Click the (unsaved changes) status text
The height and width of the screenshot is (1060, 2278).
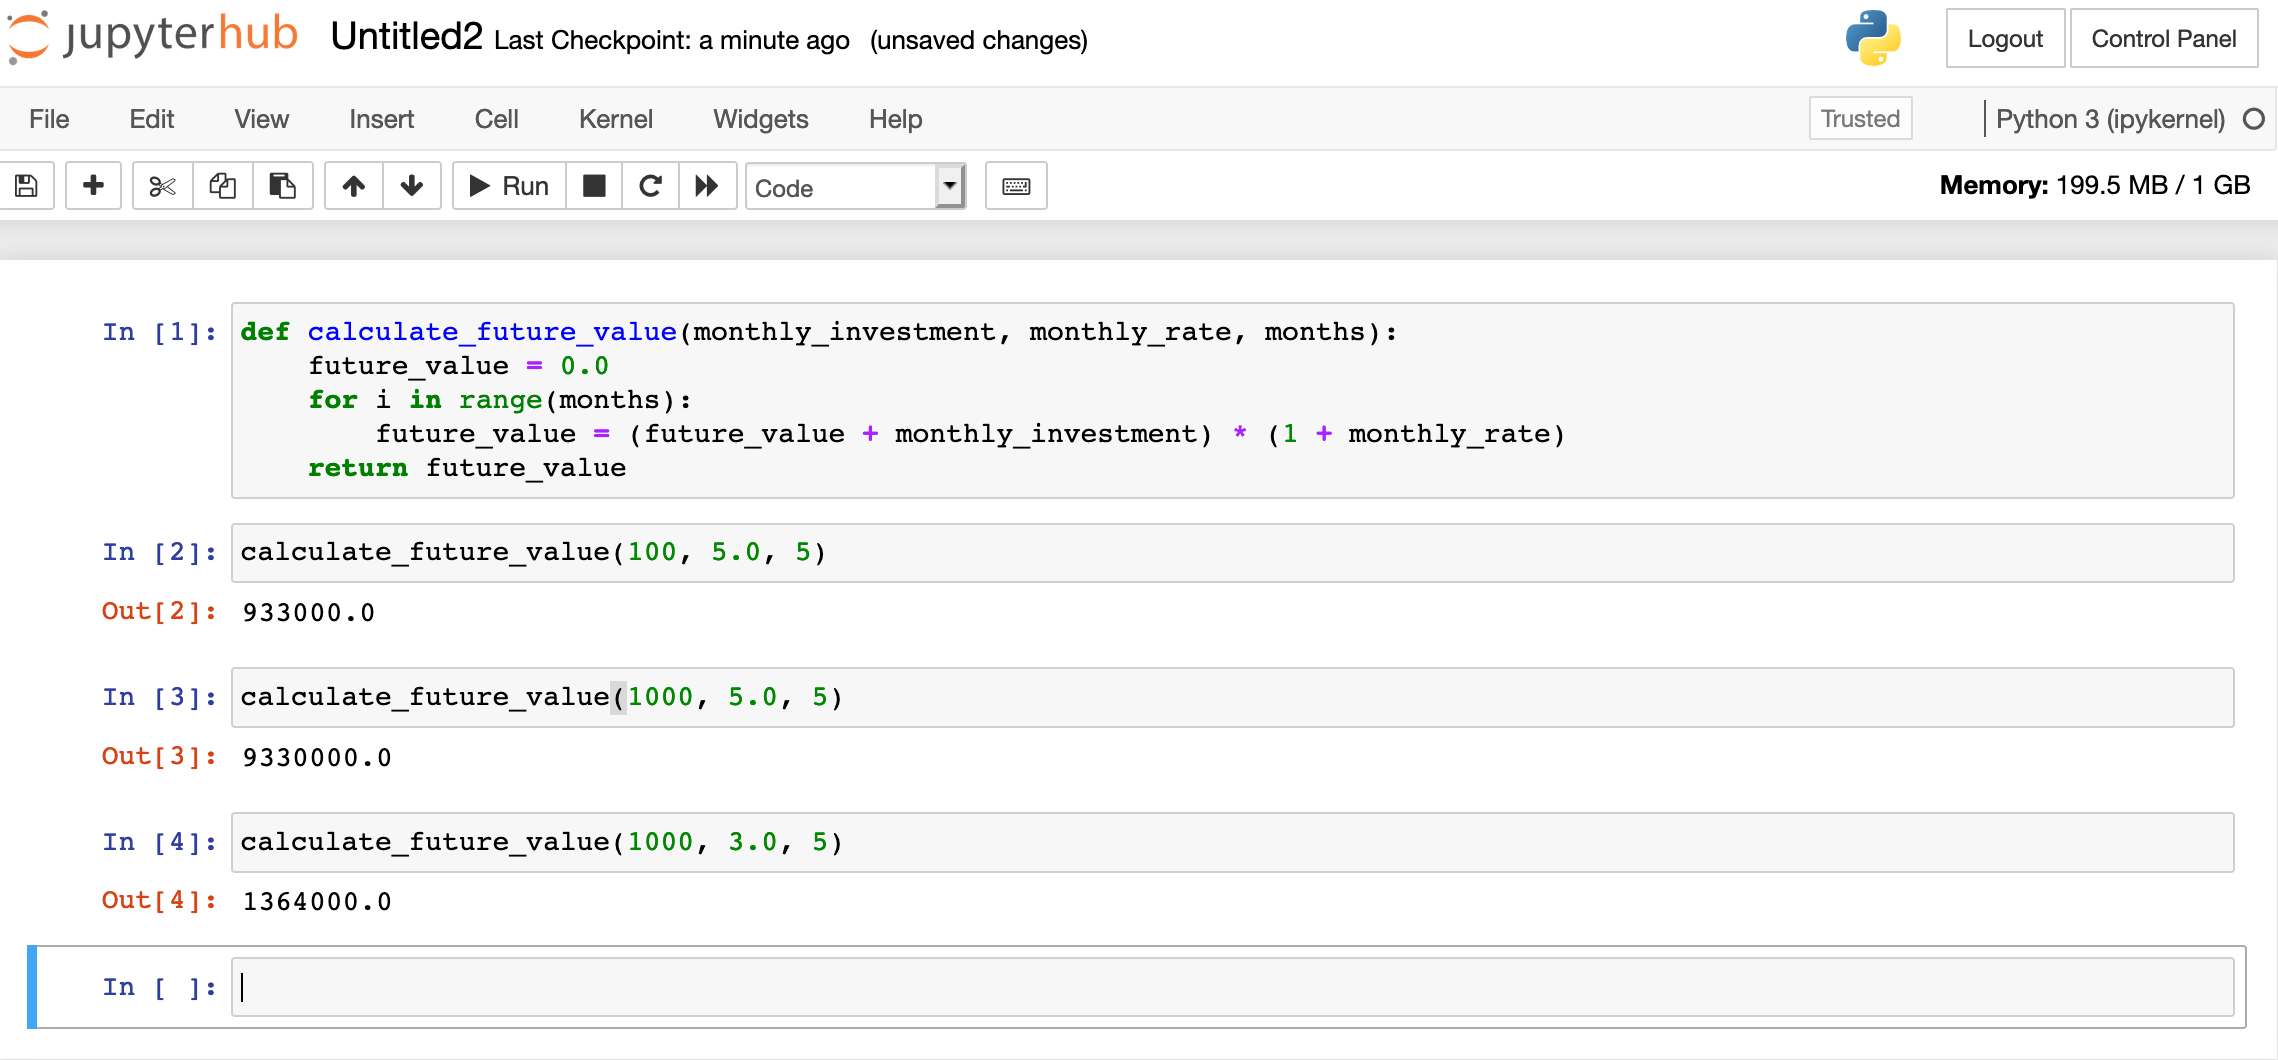978,40
